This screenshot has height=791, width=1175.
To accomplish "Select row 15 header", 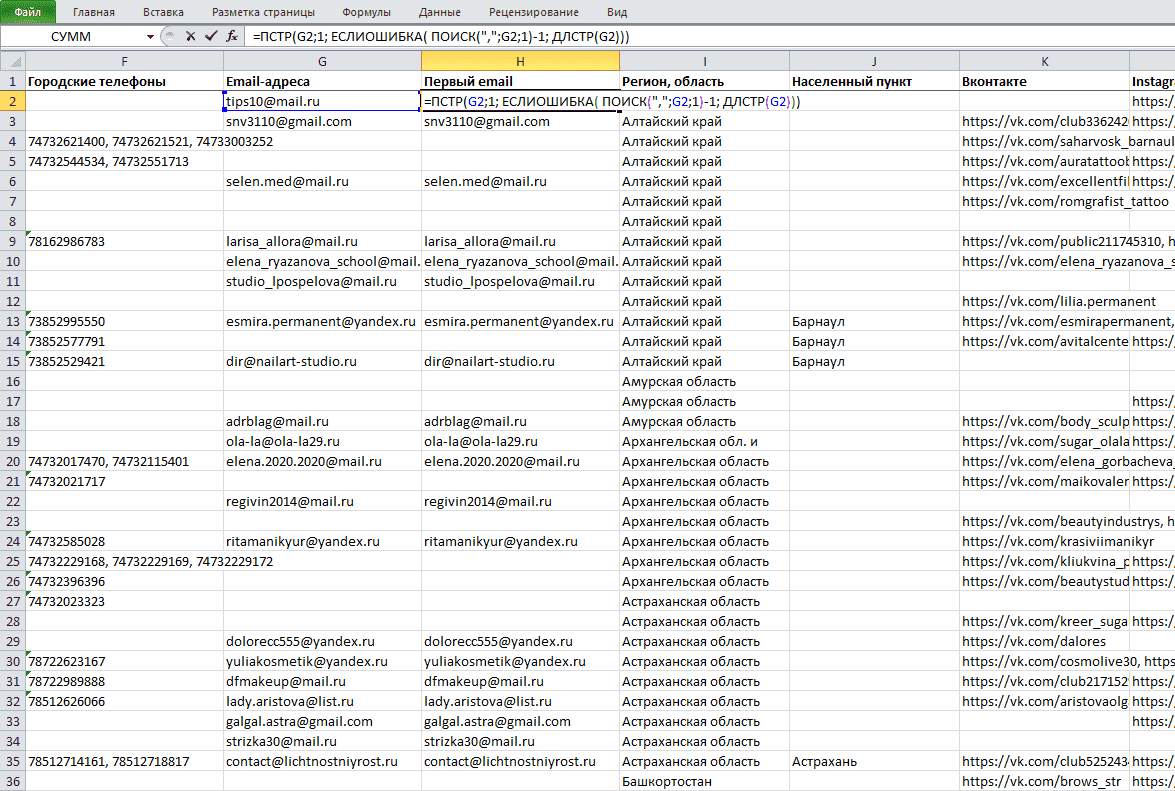I will (x=13, y=361).
